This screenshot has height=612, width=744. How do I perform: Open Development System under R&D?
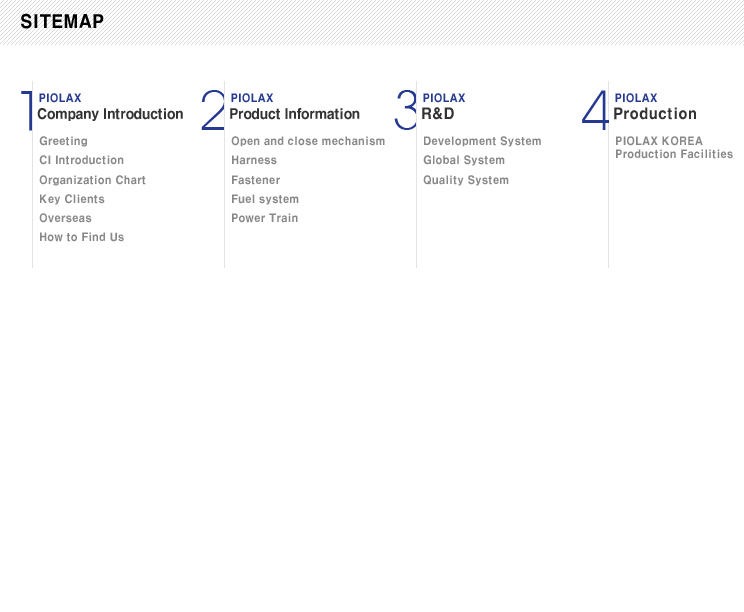482,141
